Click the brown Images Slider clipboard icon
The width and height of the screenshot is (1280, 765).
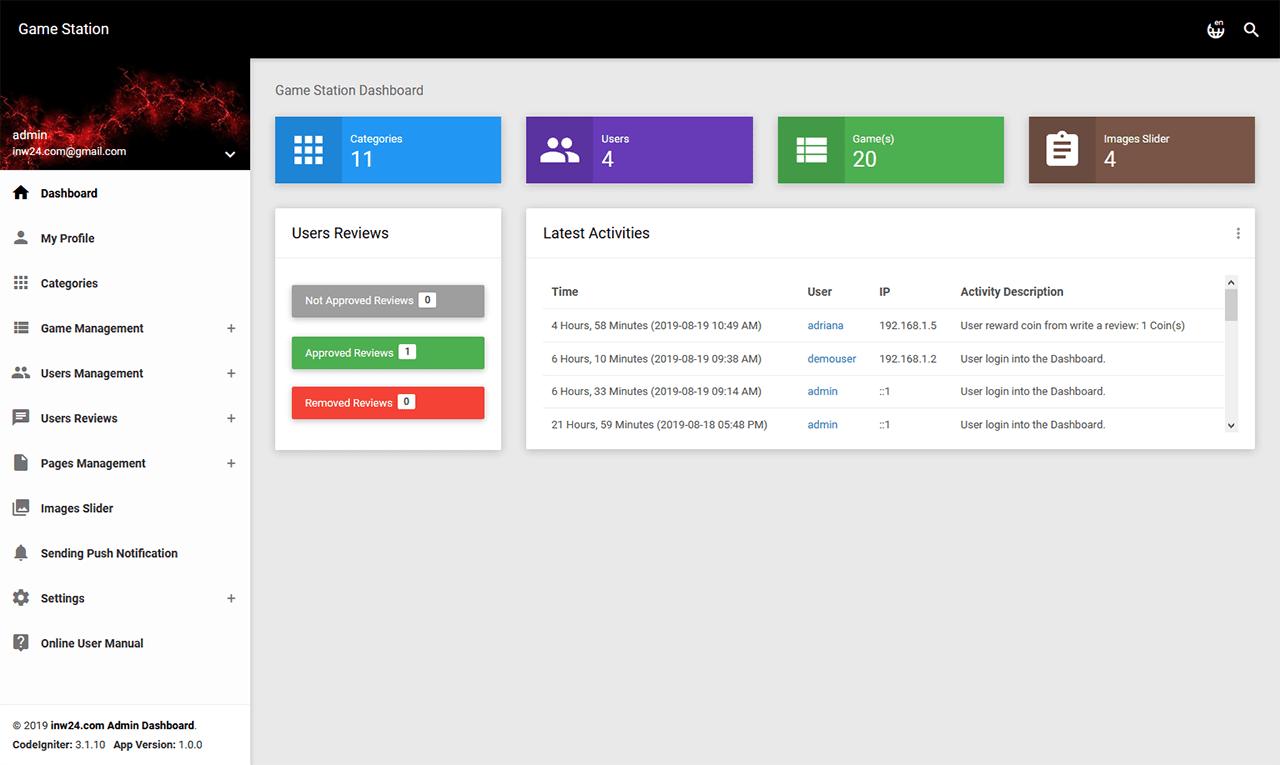click(x=1062, y=150)
